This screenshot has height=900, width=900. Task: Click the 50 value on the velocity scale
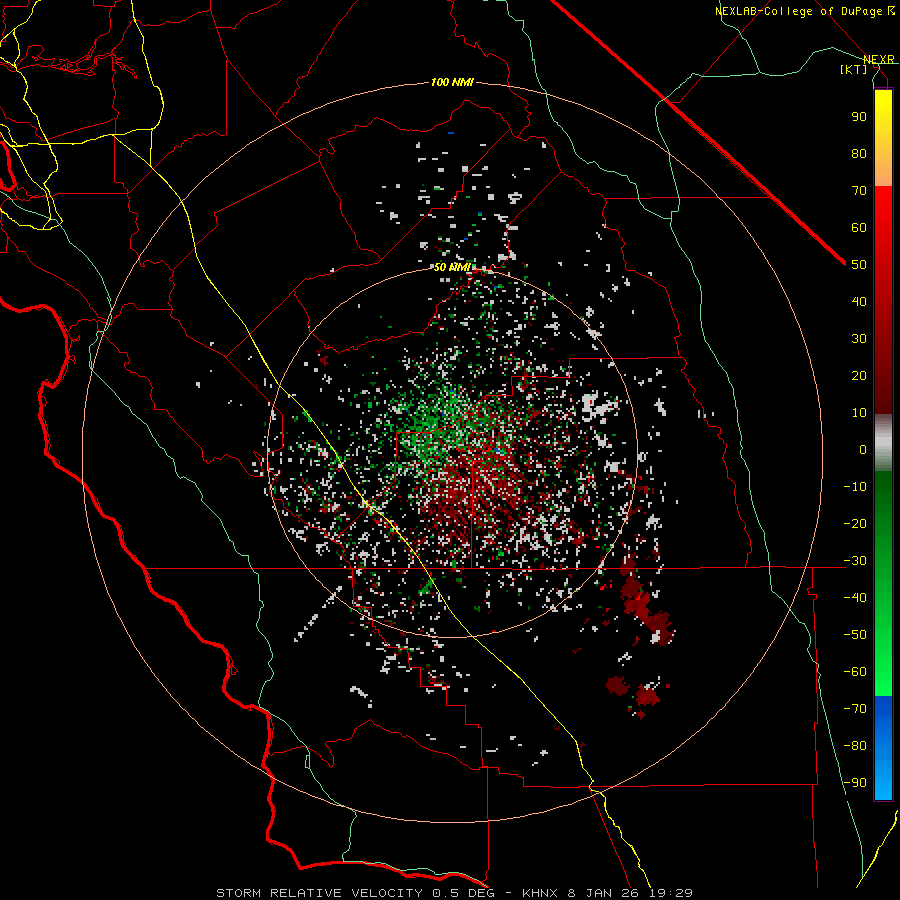pos(859,265)
